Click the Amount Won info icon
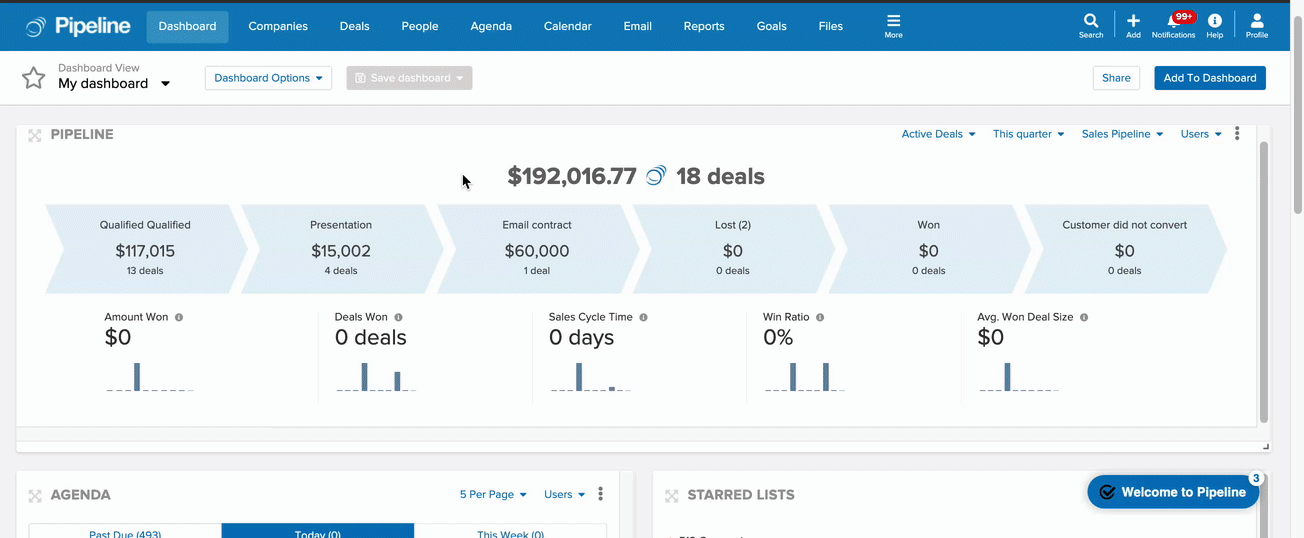 pos(179,317)
